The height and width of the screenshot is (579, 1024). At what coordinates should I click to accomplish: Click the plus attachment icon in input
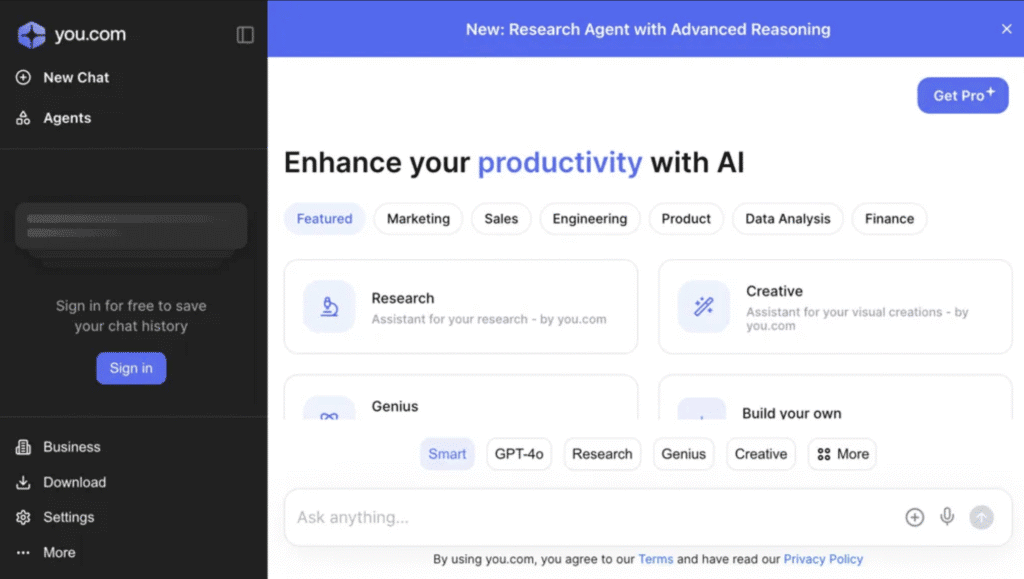click(914, 517)
